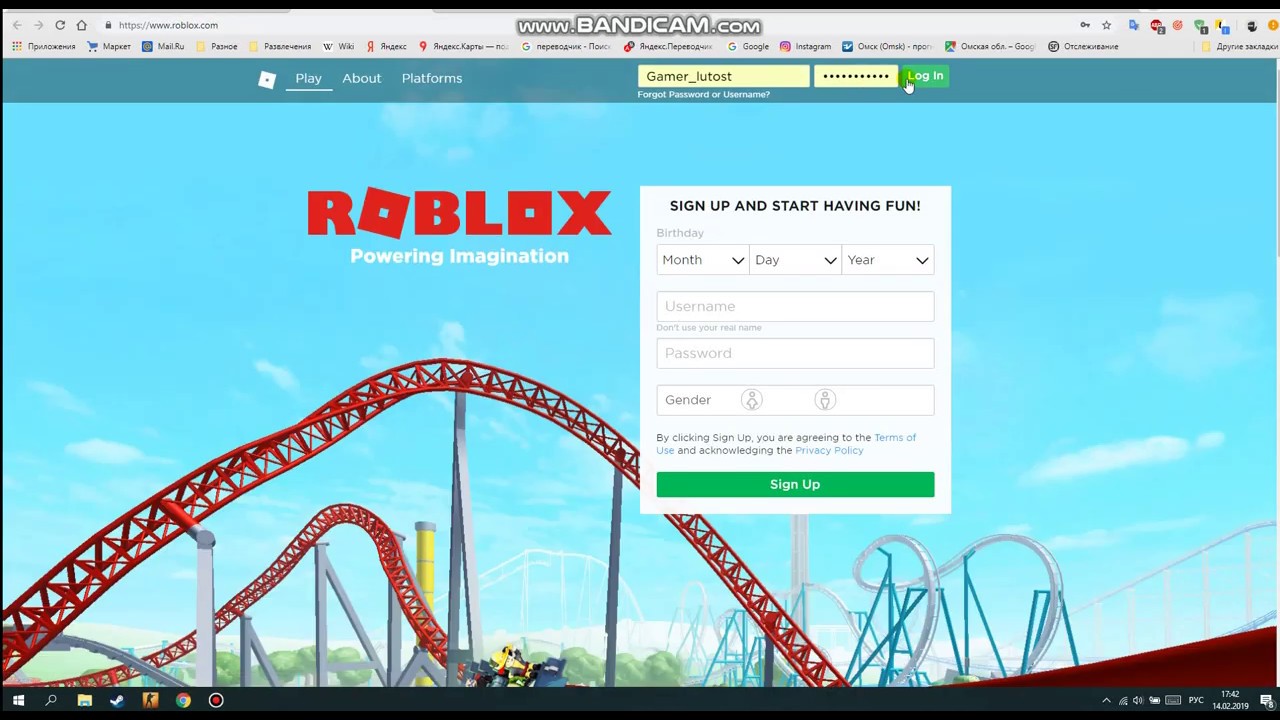The height and width of the screenshot is (720, 1280).
Task: Click the Google Translate extension icon
Action: pyautogui.click(x=1133, y=25)
